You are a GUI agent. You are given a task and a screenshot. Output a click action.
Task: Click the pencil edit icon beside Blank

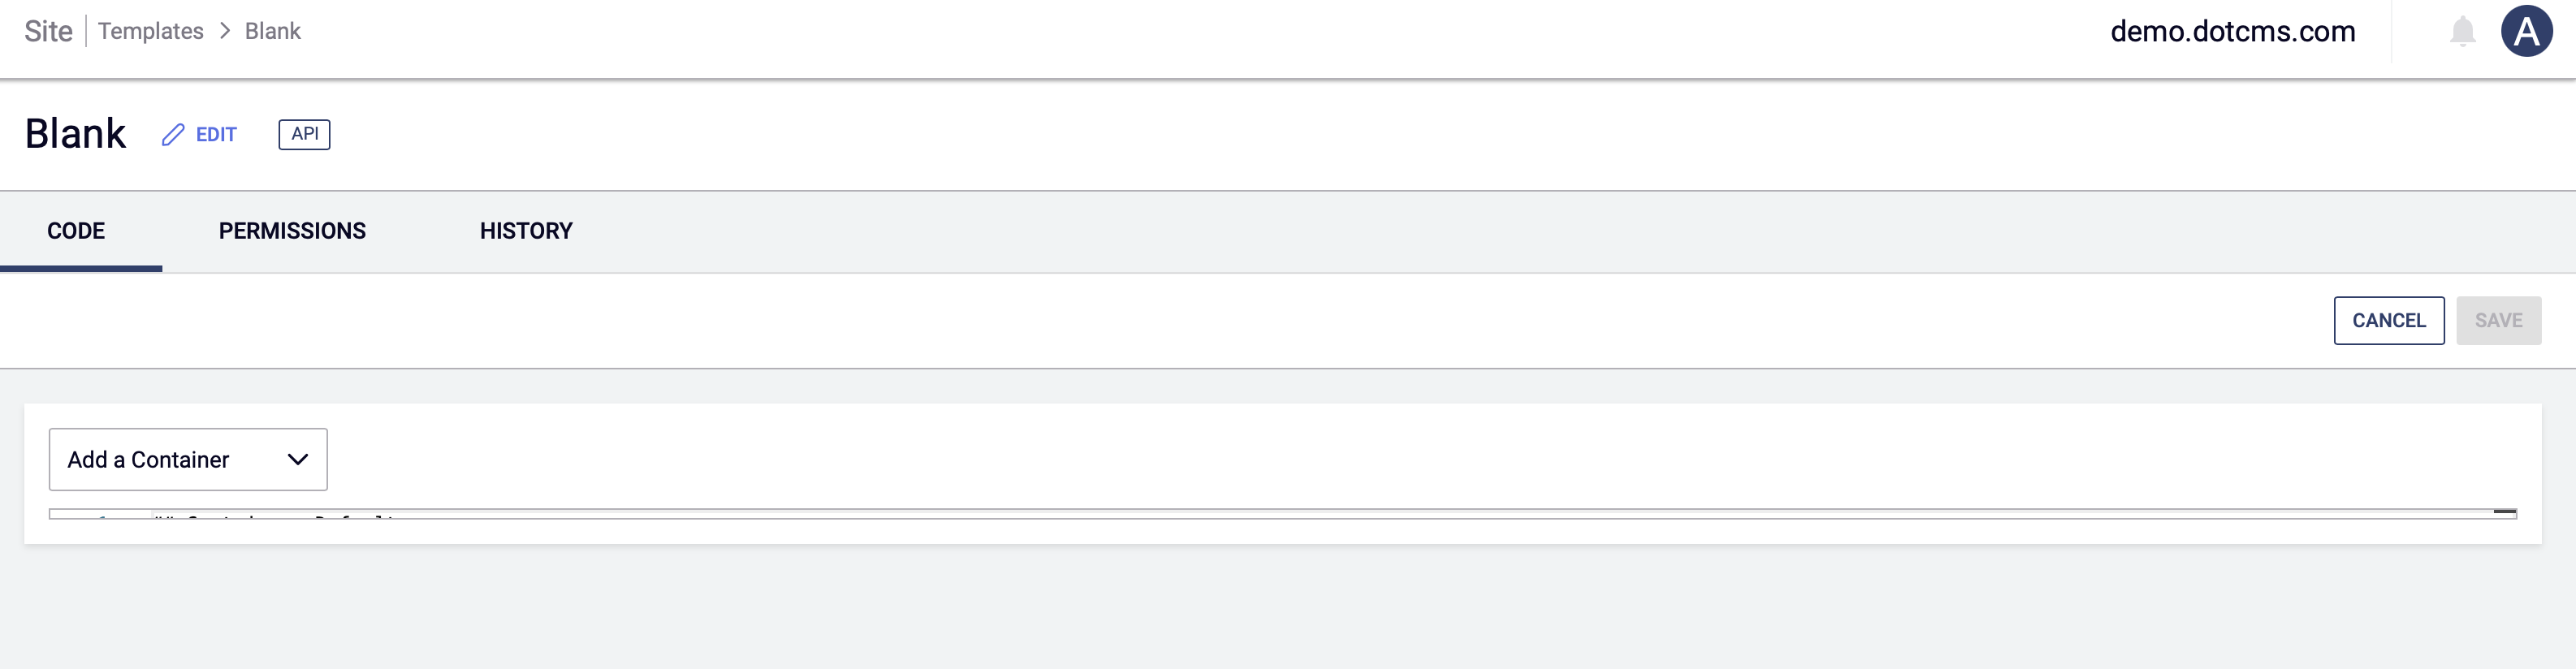[174, 133]
